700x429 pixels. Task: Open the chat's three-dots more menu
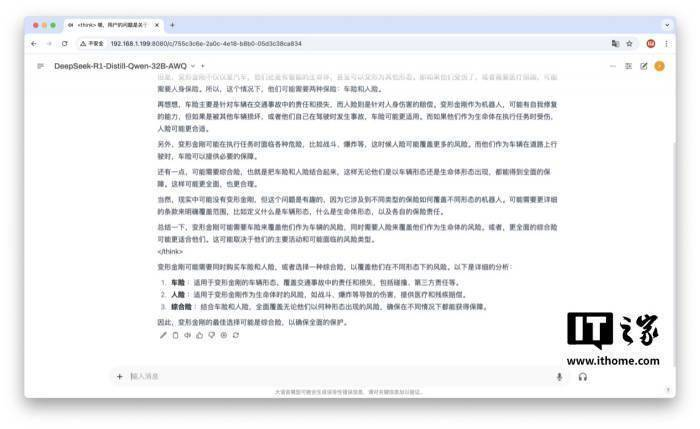612,66
